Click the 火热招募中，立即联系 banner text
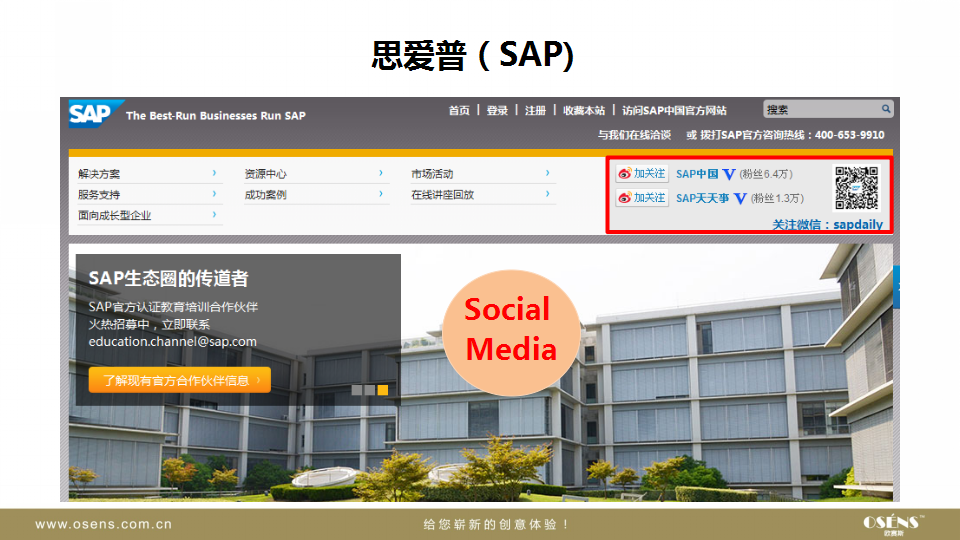The width and height of the screenshot is (960, 540). (x=149, y=324)
